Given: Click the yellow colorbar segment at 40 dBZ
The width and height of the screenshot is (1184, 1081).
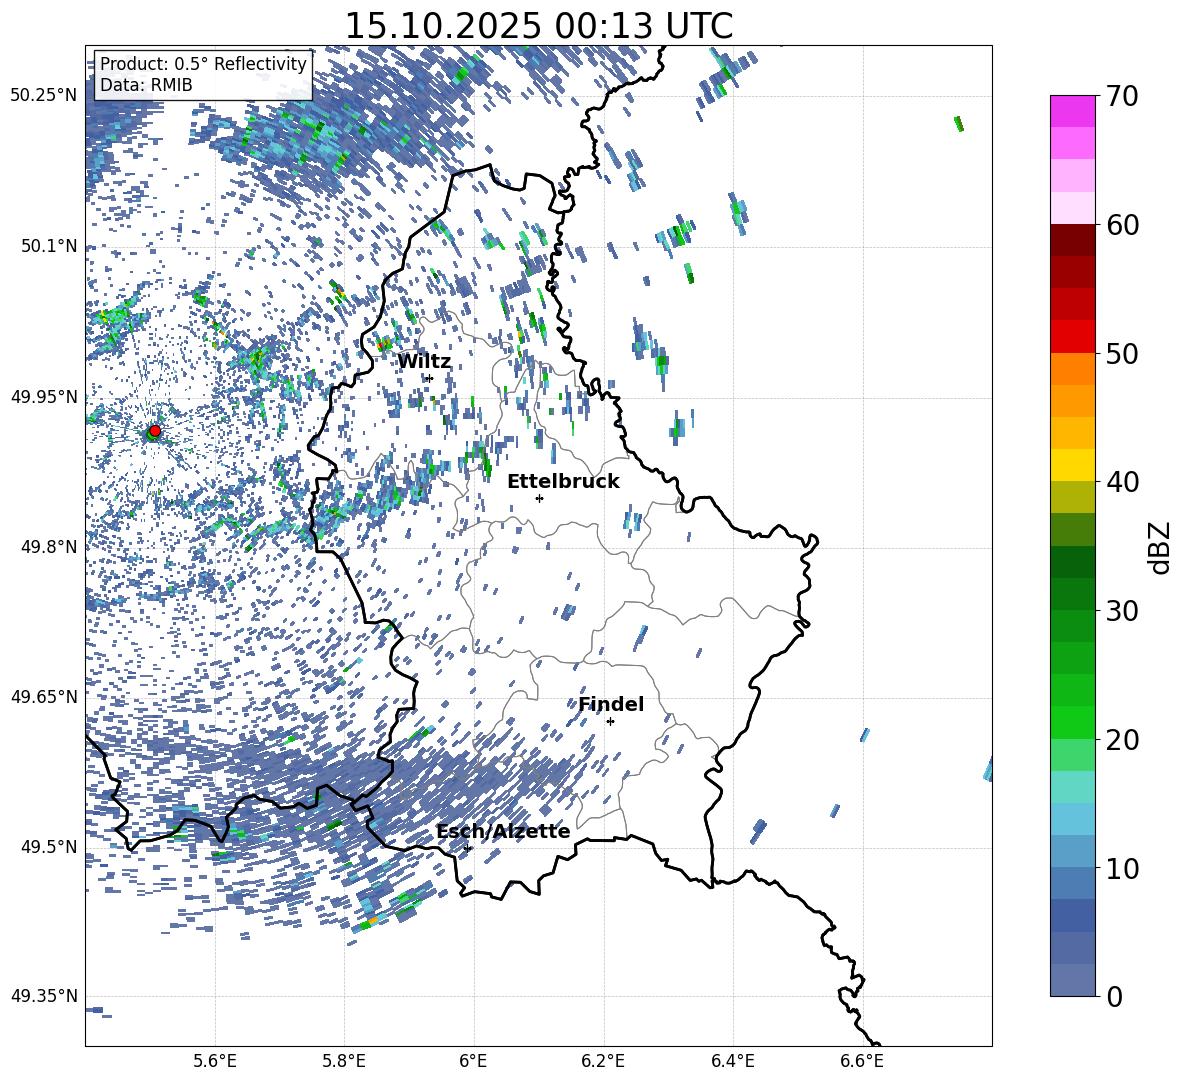Looking at the screenshot, I should [x=1072, y=465].
